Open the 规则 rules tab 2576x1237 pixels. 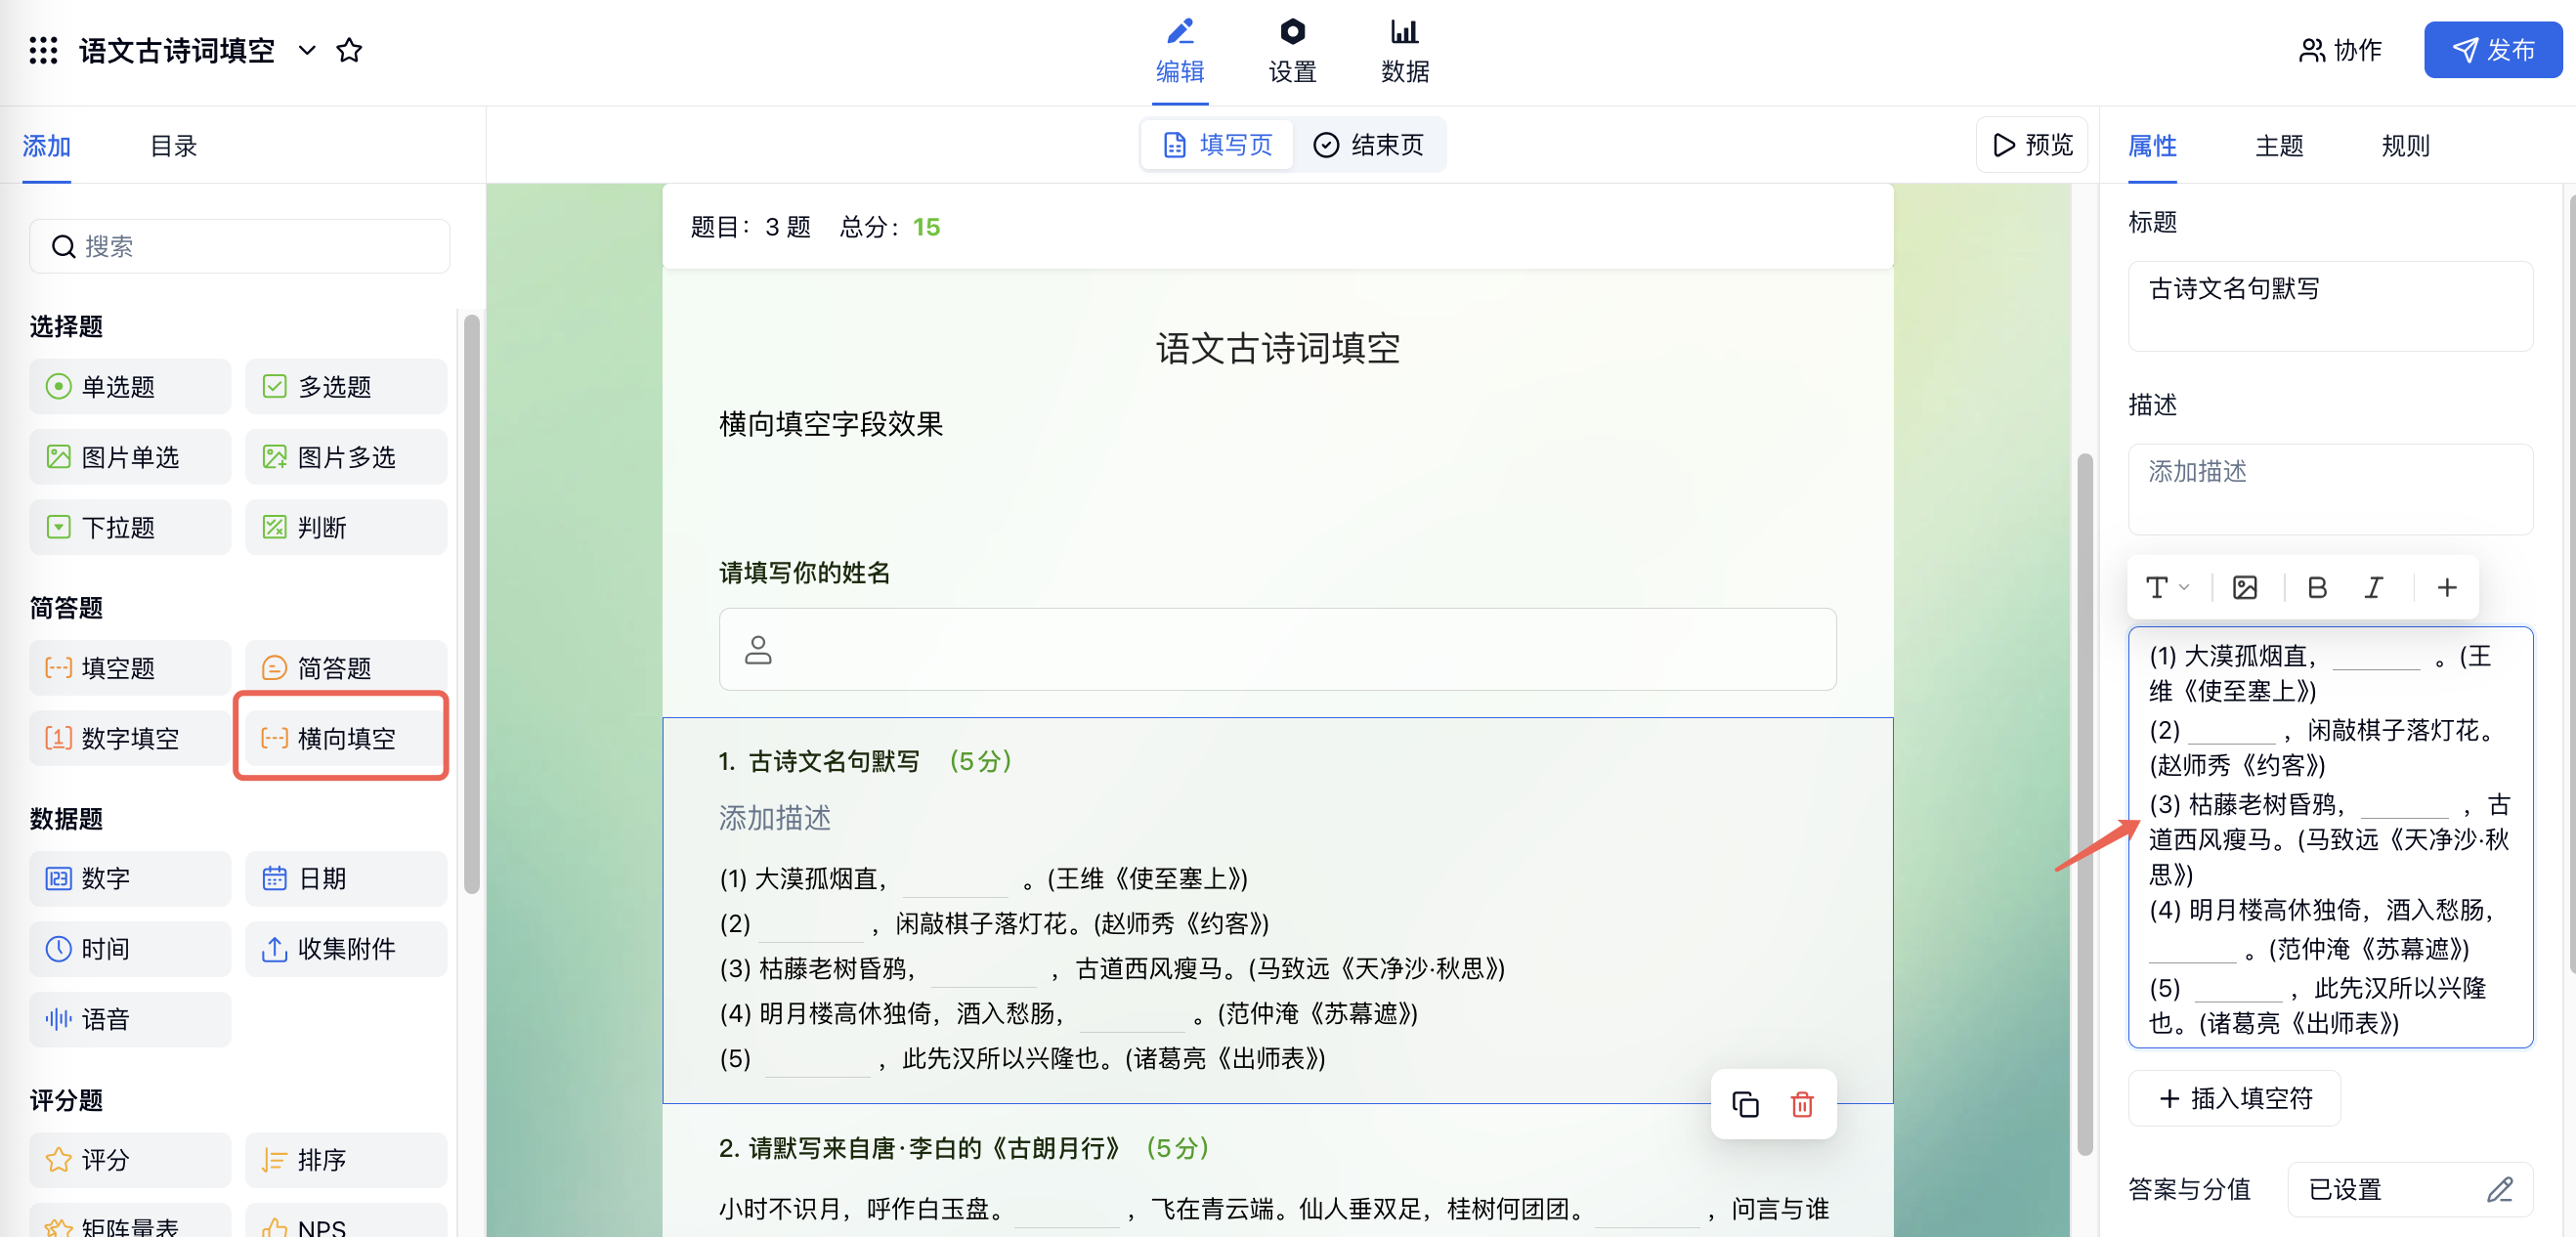[x=2405, y=146]
